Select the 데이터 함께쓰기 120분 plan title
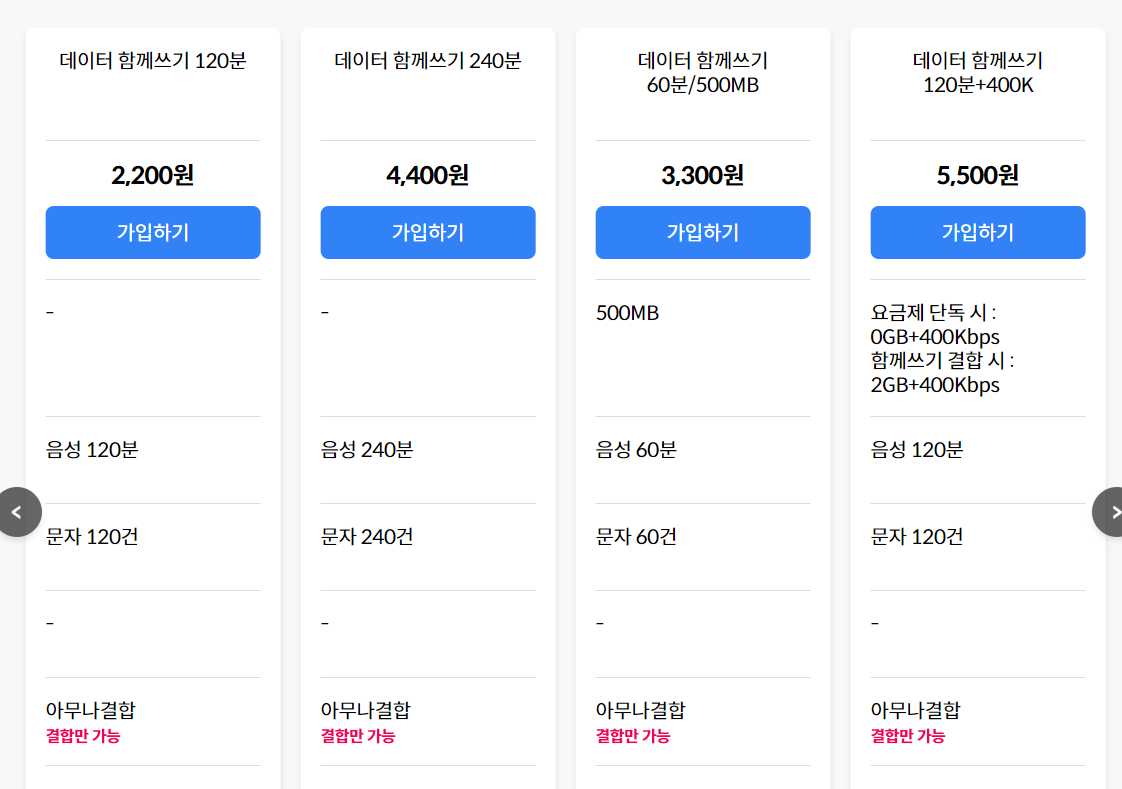The image size is (1122, 789). pyautogui.click(x=152, y=61)
